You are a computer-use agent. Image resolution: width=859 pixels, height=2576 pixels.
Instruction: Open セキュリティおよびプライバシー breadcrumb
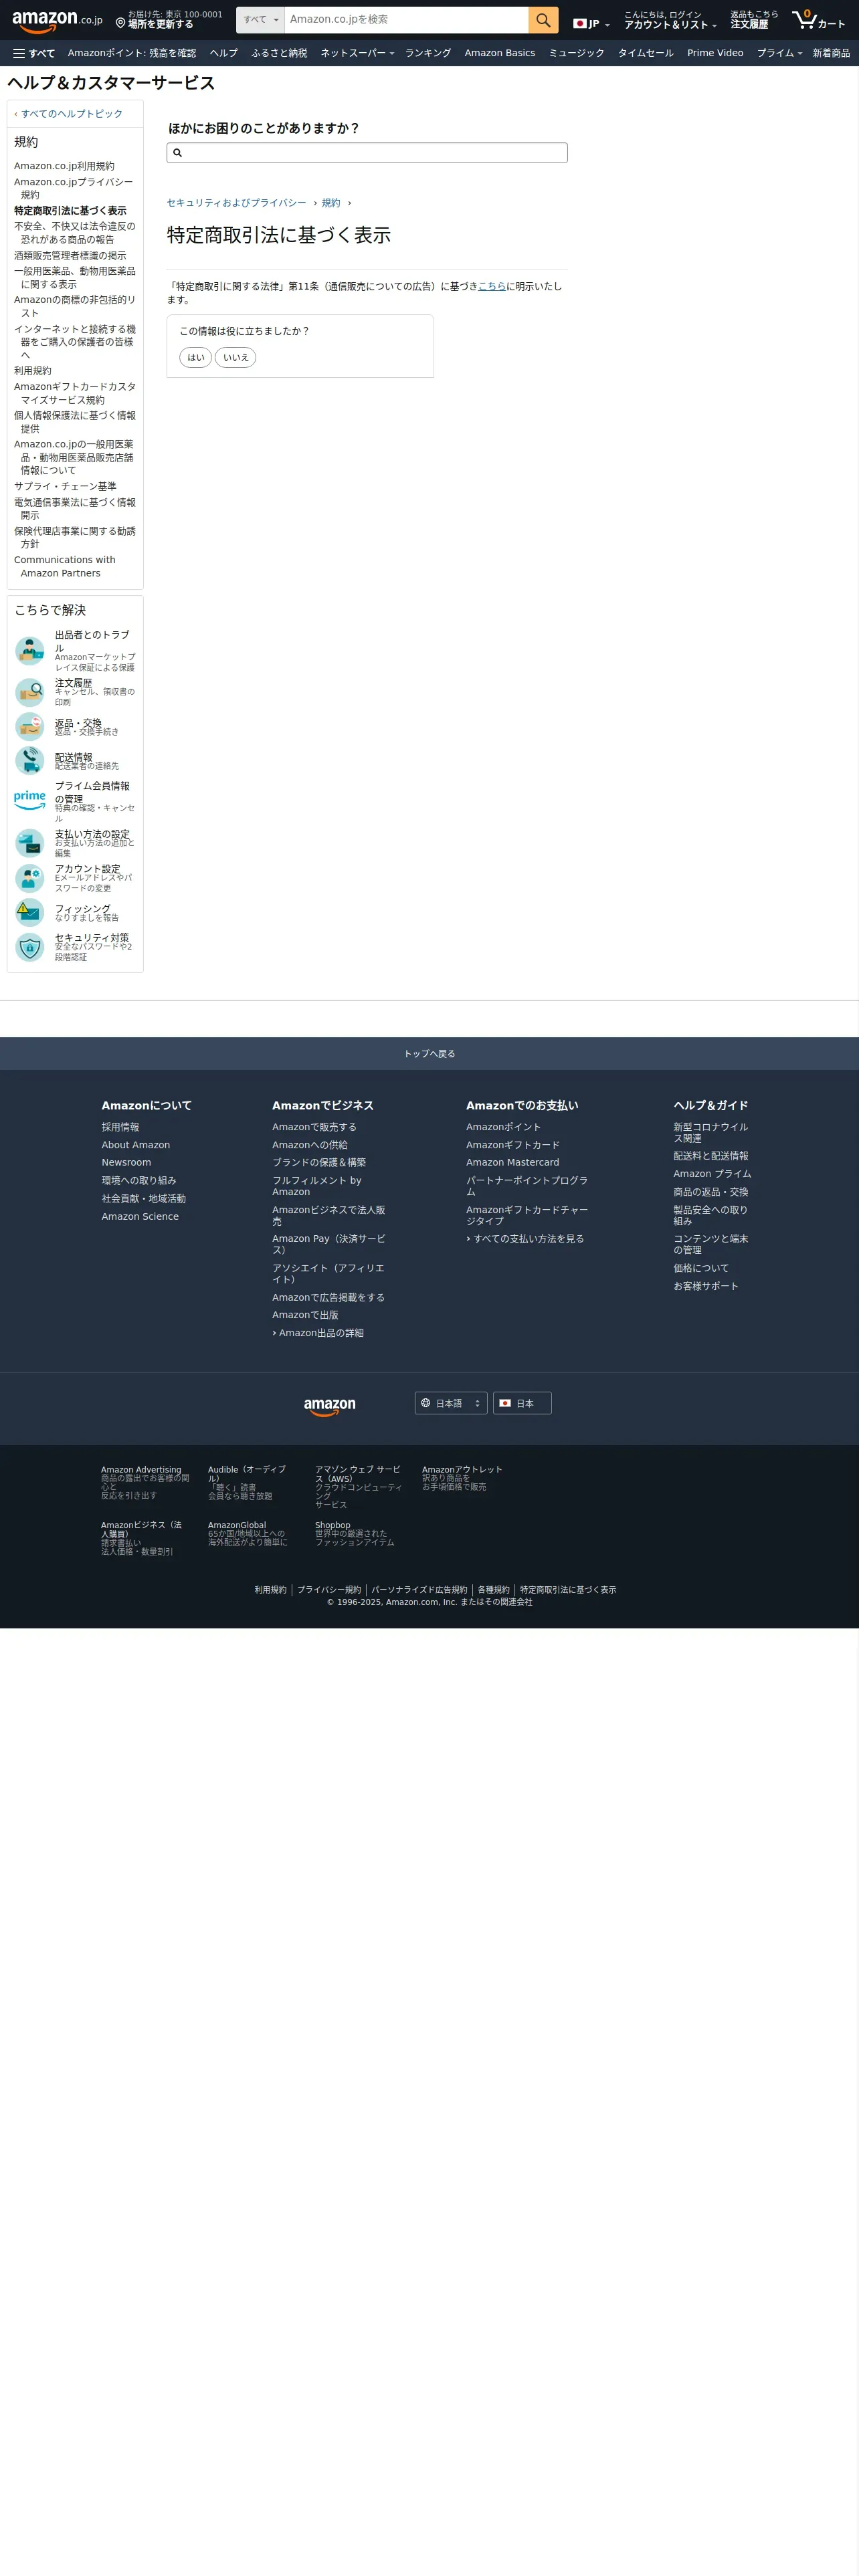point(237,203)
